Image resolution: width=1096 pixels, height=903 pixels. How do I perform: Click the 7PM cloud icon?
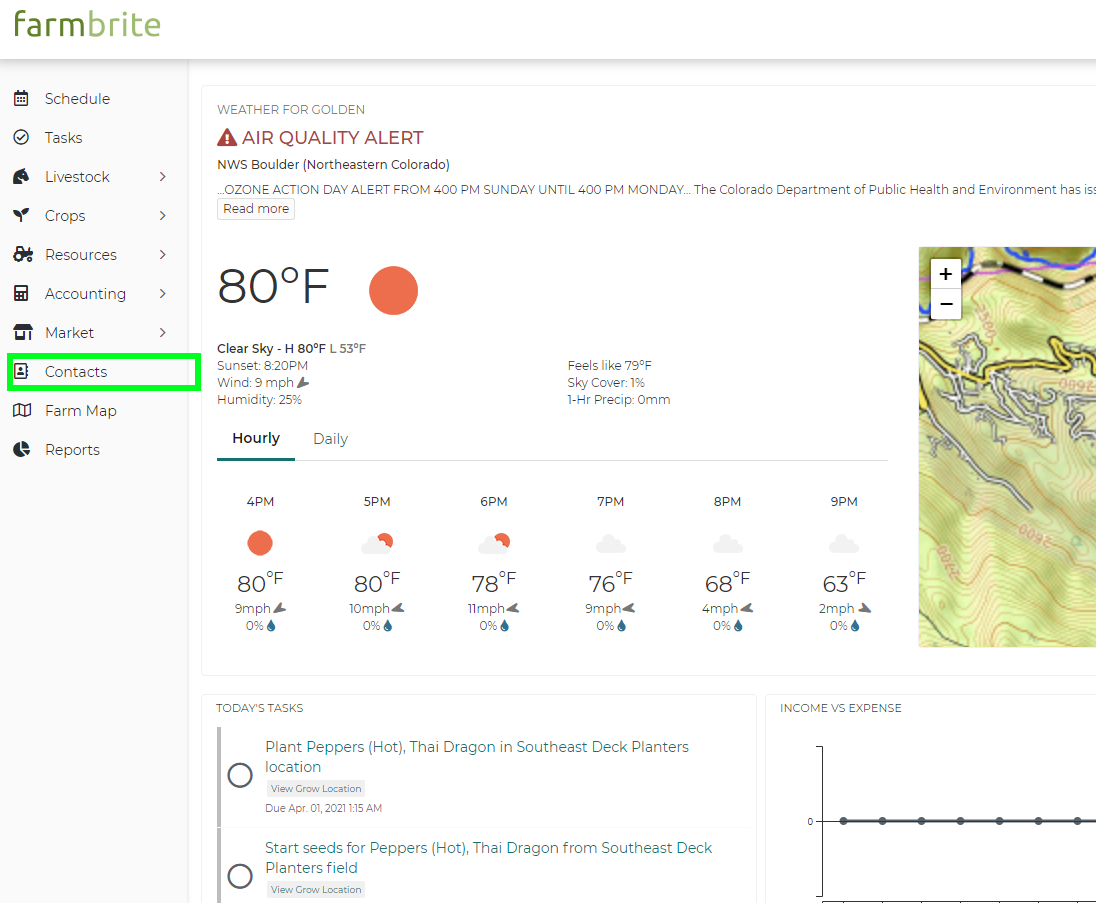pos(611,544)
